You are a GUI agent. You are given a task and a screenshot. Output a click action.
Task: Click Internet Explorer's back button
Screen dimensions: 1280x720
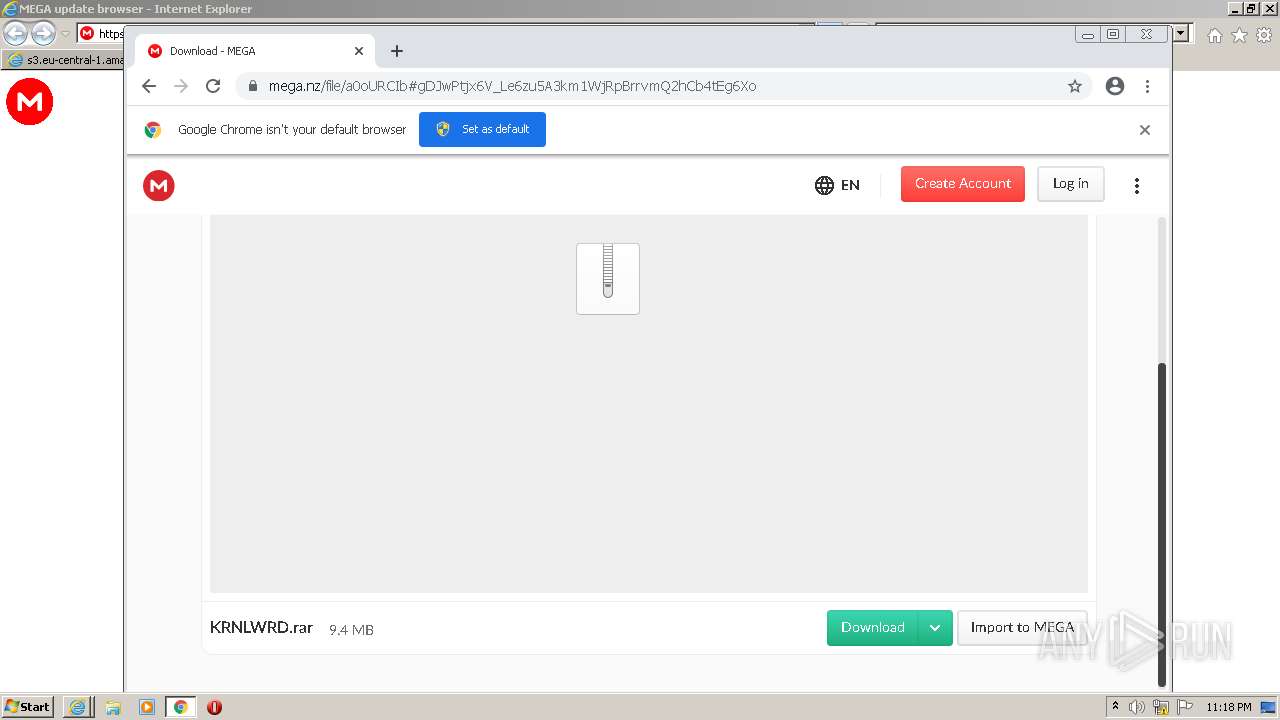tap(15, 33)
